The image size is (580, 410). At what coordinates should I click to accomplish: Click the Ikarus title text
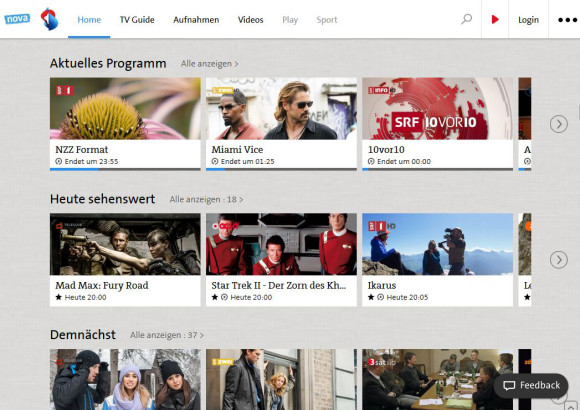pyautogui.click(x=382, y=285)
